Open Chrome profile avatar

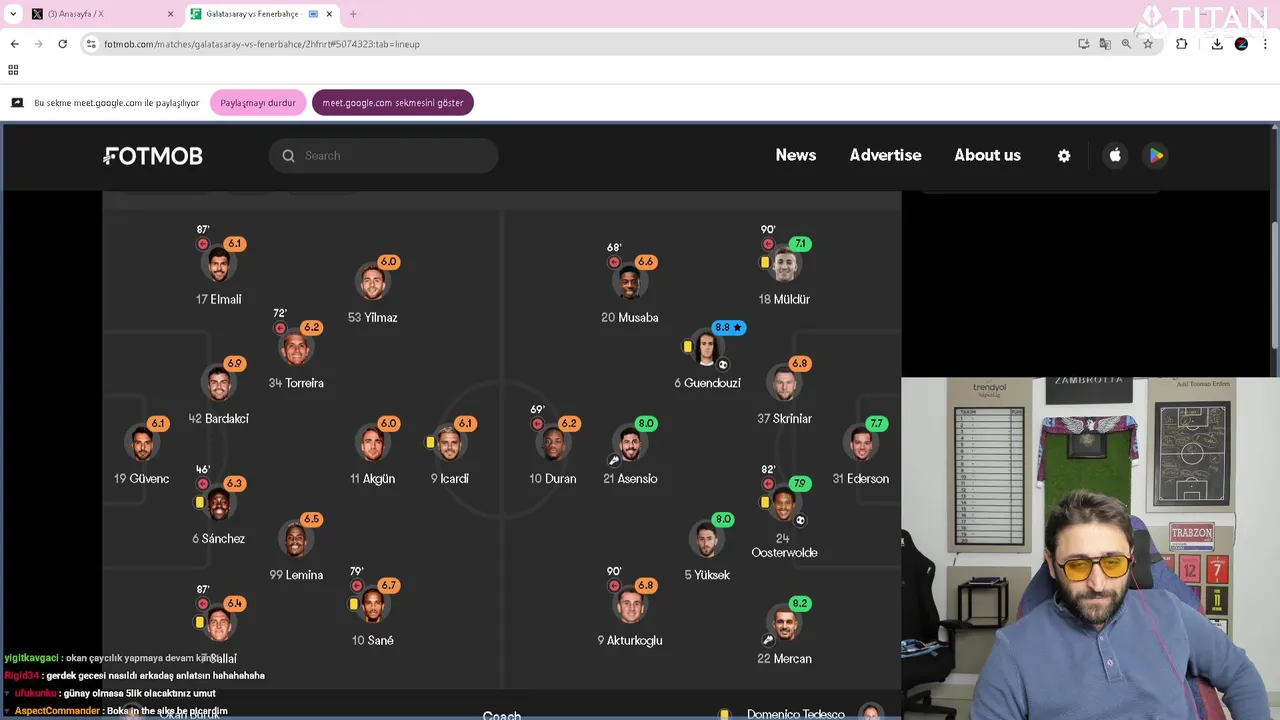click(1241, 44)
